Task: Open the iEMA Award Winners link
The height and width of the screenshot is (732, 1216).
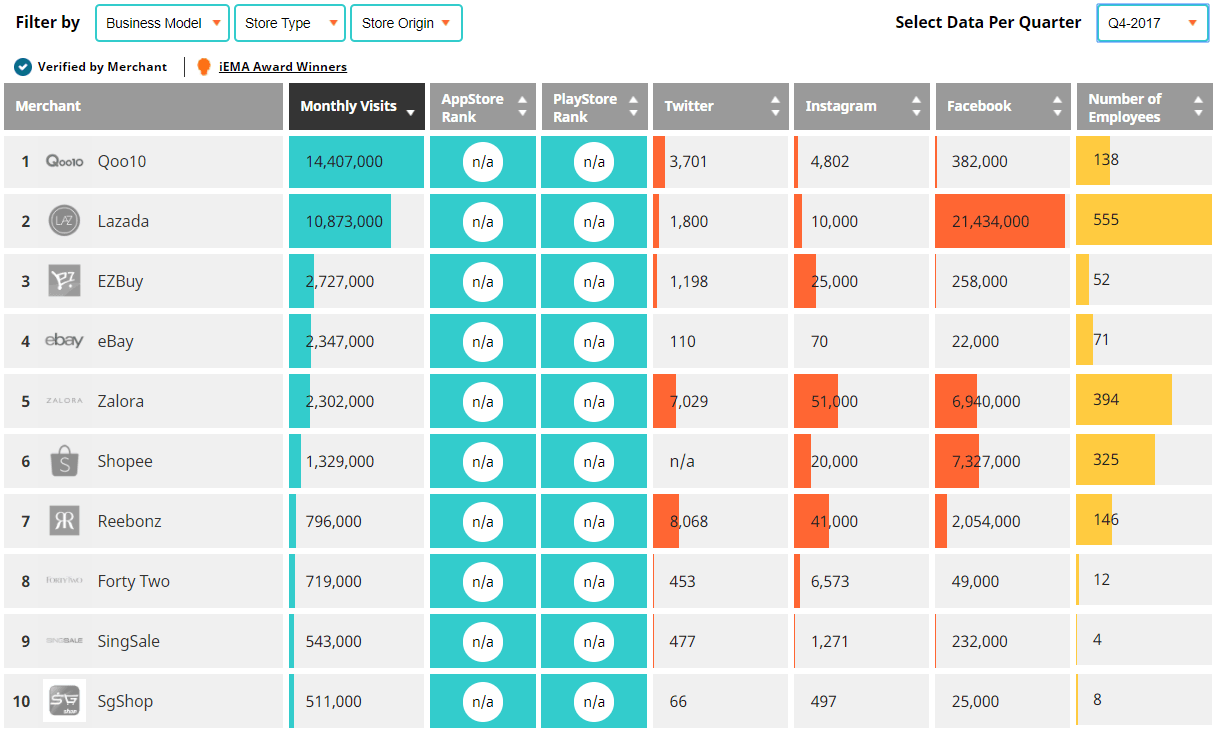Action: click(x=283, y=67)
